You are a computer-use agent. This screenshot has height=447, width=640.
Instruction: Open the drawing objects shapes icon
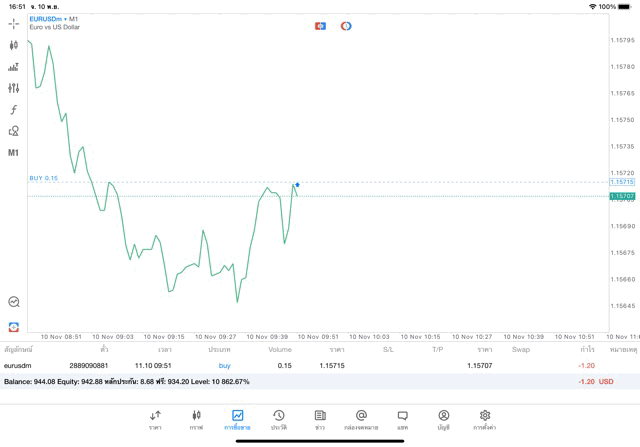pyautogui.click(x=14, y=131)
